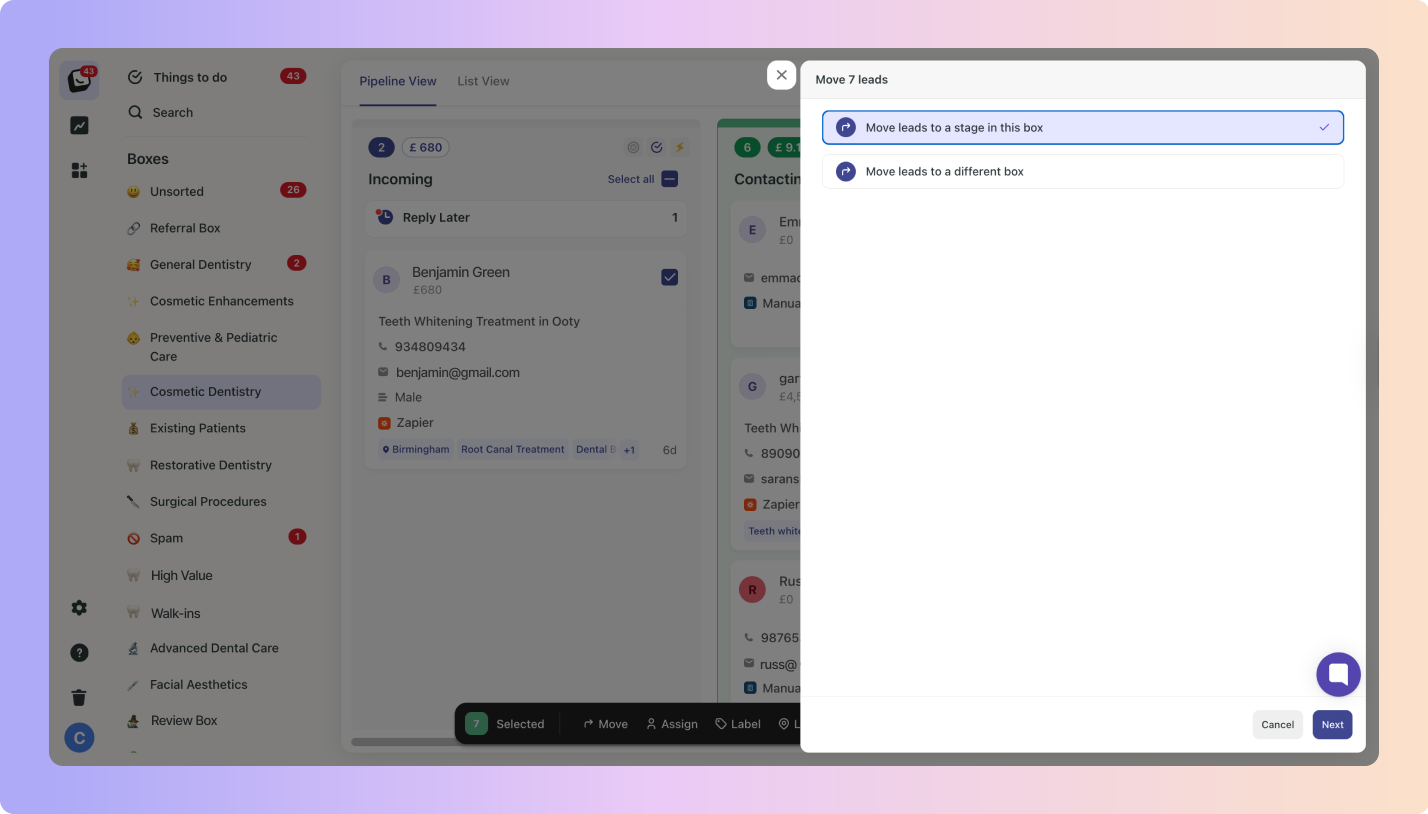The image size is (1428, 814).
Task: Click the Reply Later clock icon
Action: click(384, 216)
